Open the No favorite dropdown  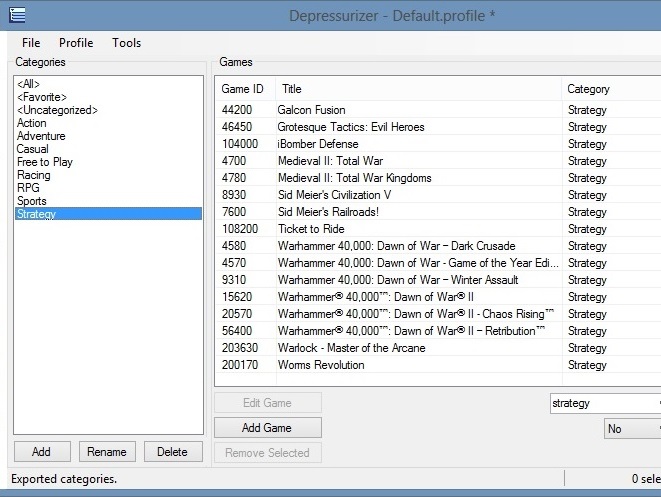[632, 429]
